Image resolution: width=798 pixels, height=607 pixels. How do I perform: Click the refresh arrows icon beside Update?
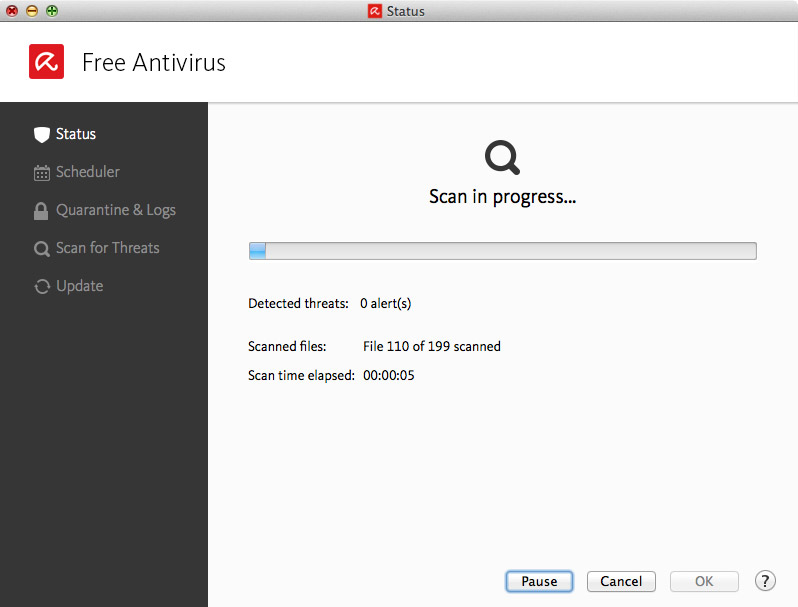[x=42, y=286]
